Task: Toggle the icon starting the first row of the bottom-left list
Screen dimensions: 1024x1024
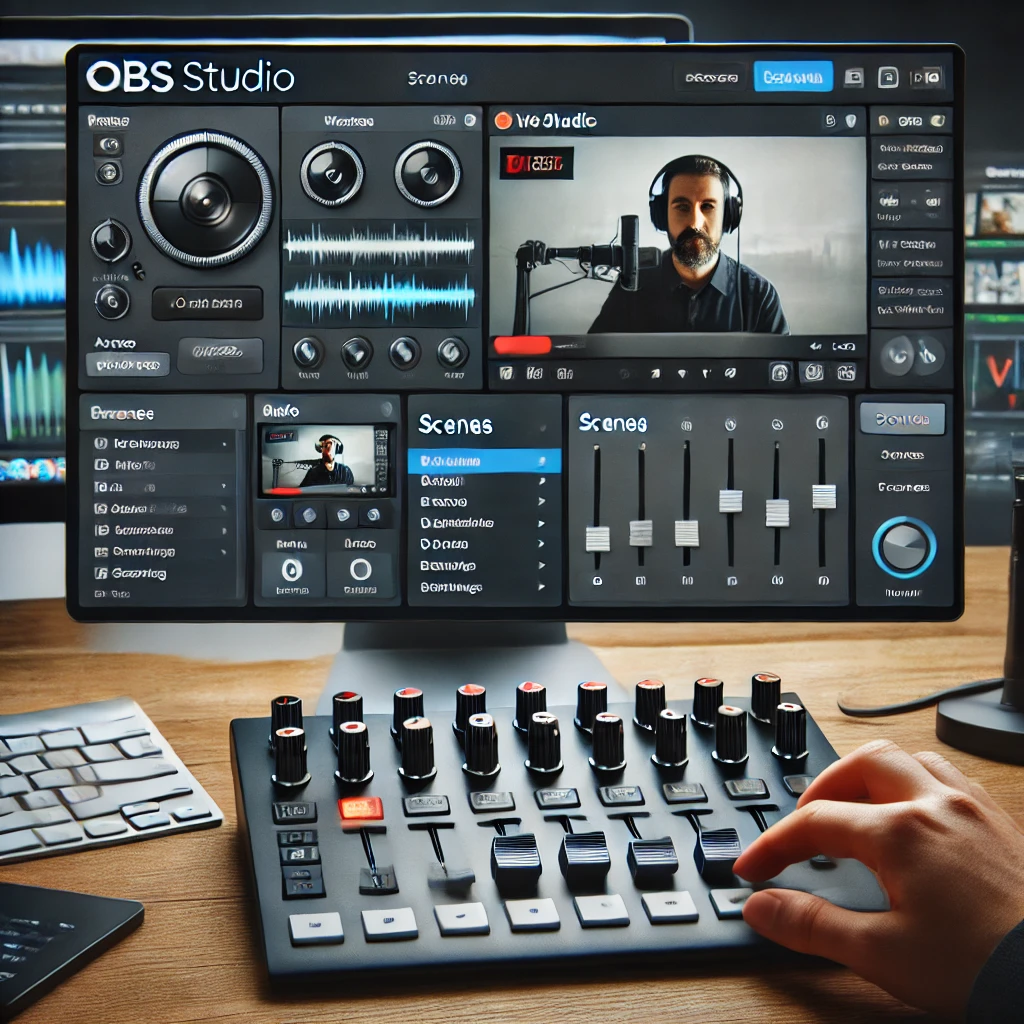Action: pyautogui.click(x=101, y=443)
